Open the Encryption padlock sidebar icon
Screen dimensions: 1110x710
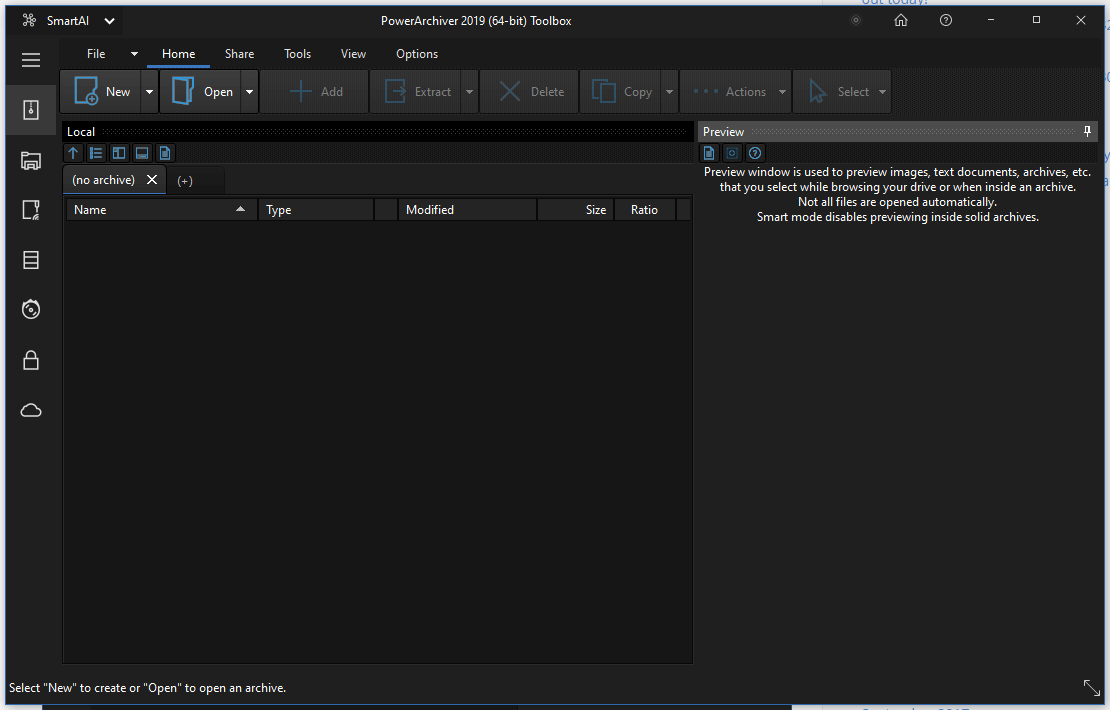point(30,360)
